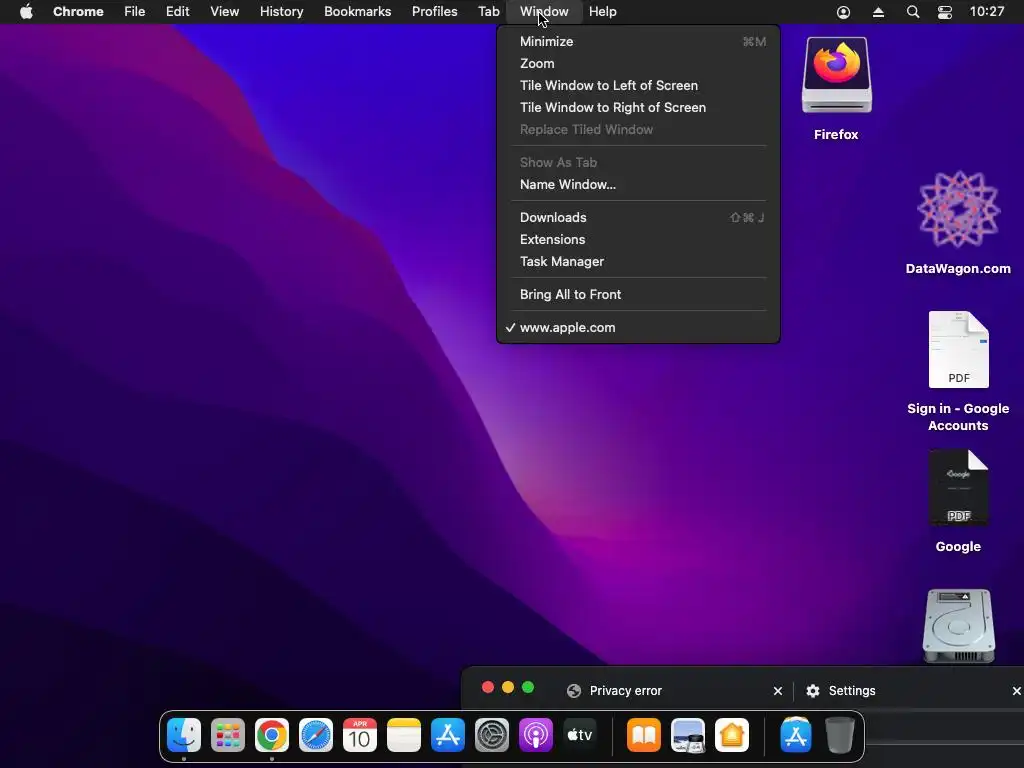Open the History menu

point(281,12)
